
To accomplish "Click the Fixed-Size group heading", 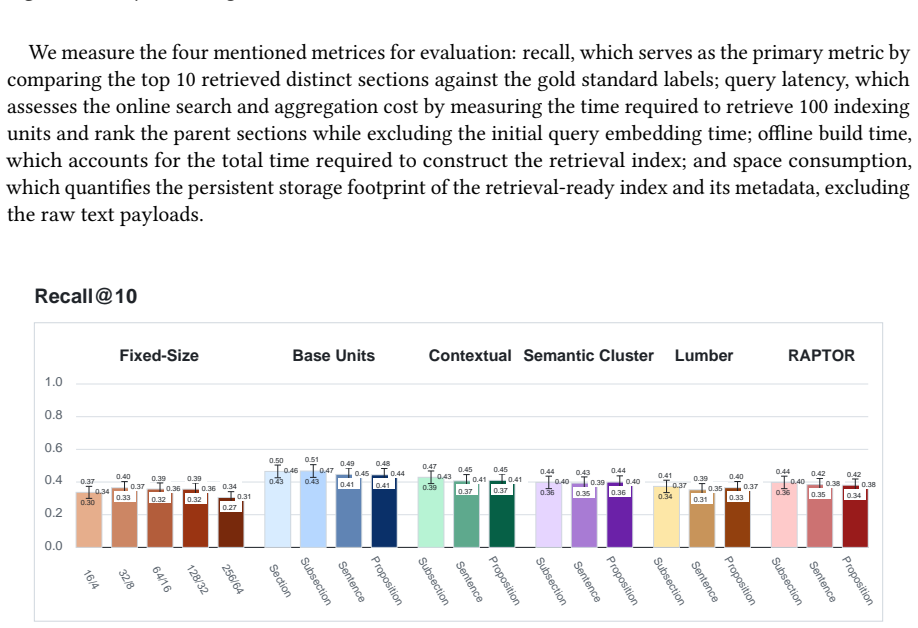I will [159, 356].
